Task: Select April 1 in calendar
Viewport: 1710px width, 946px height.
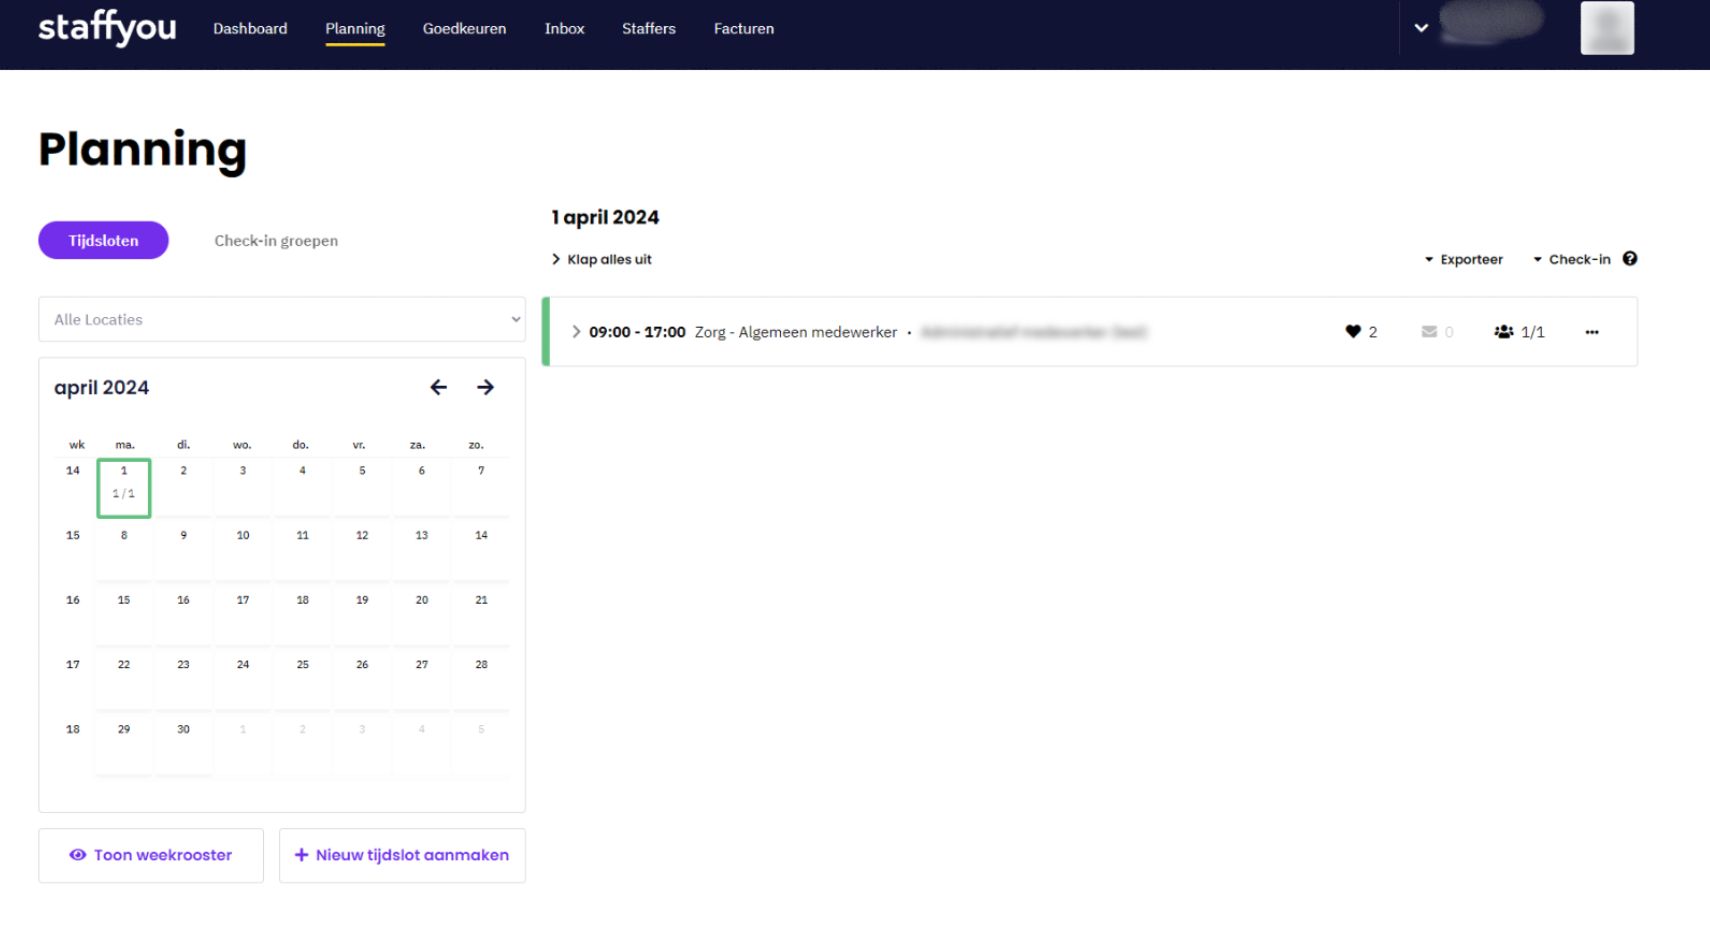Action: tap(124, 488)
